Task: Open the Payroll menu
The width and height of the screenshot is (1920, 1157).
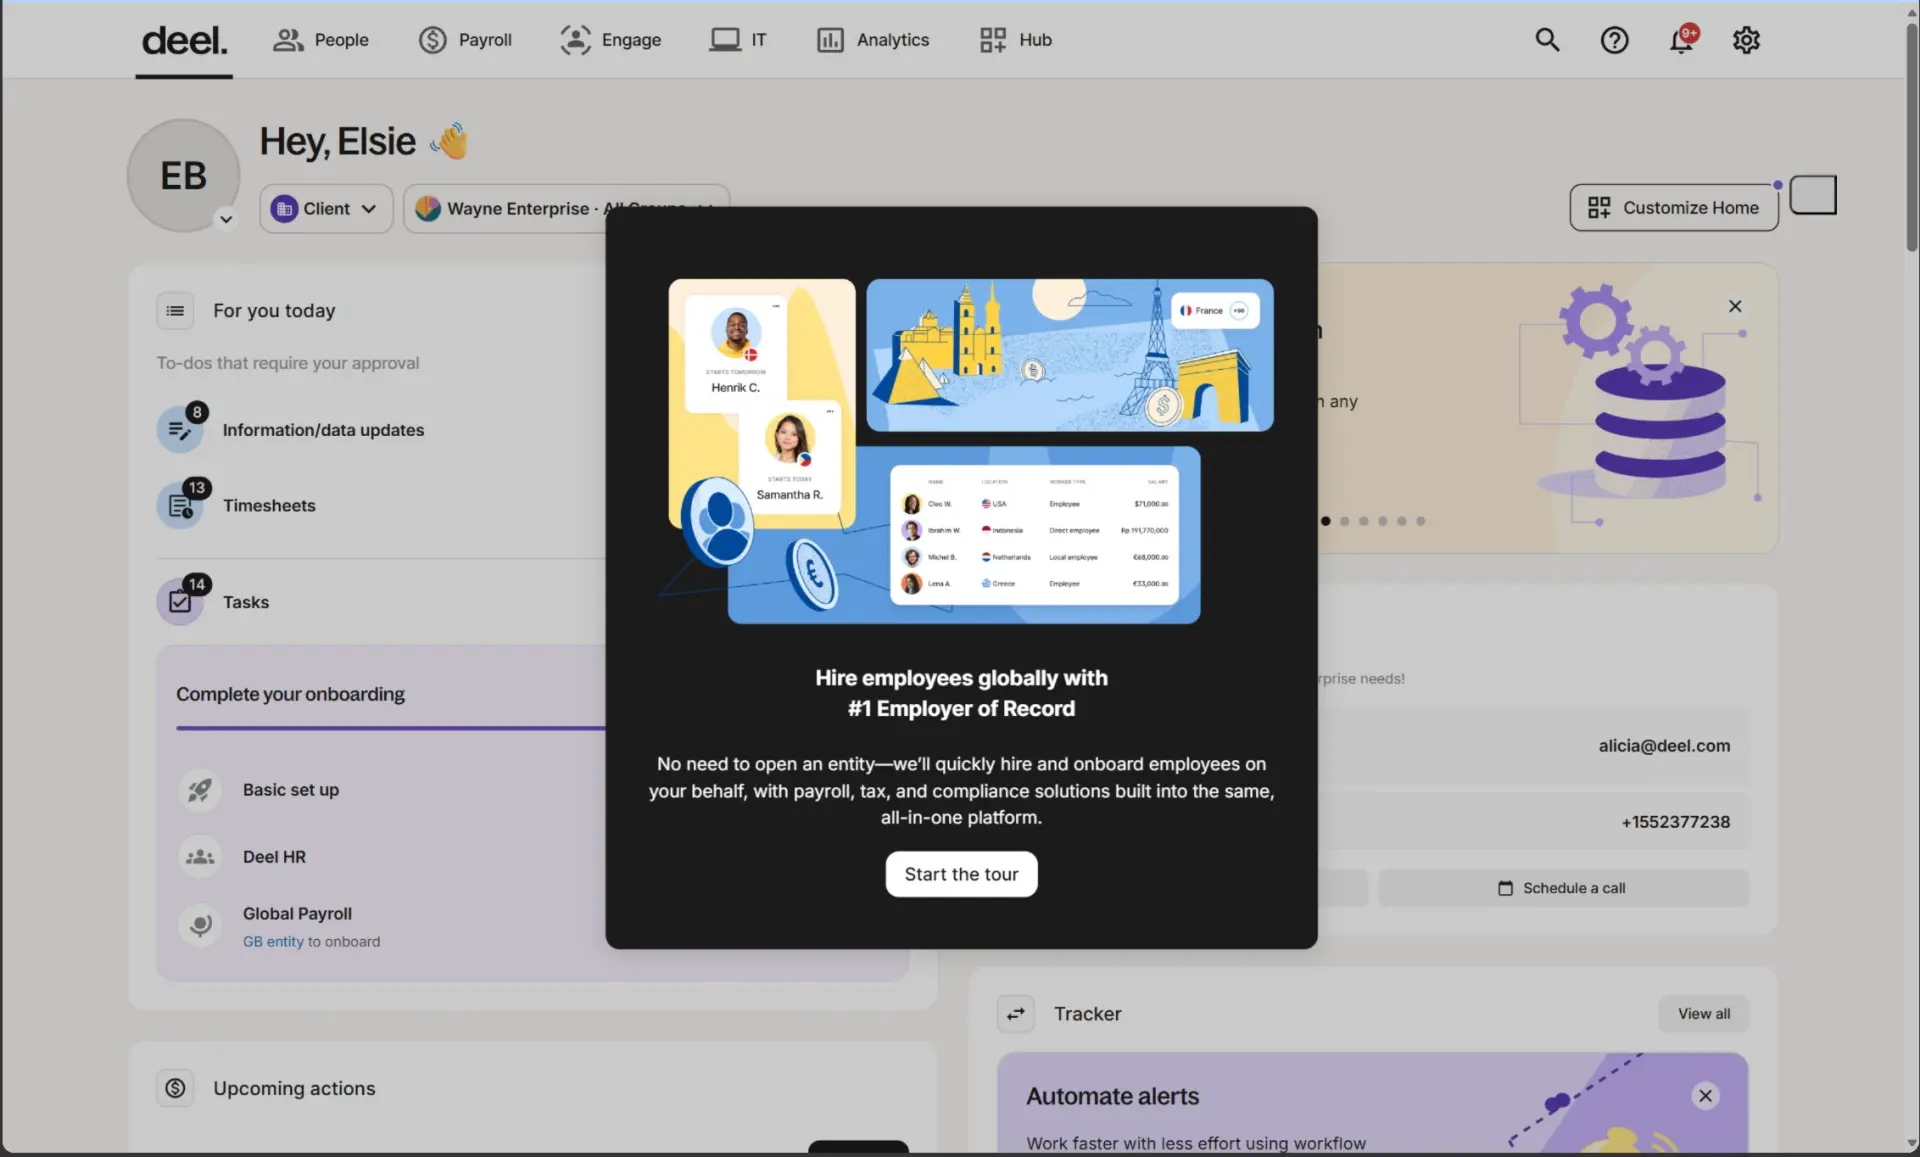Action: point(465,40)
